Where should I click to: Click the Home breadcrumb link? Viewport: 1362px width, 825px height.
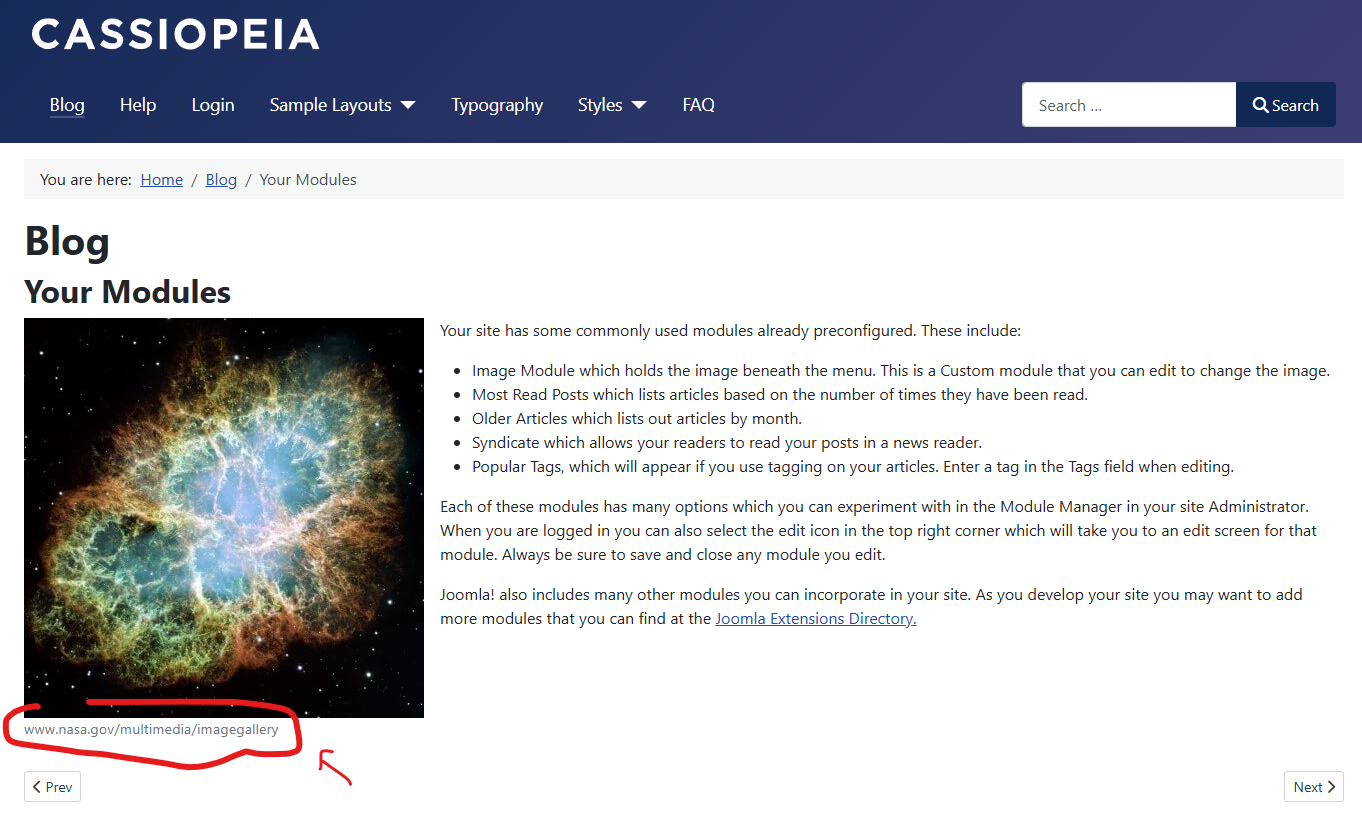[162, 180]
